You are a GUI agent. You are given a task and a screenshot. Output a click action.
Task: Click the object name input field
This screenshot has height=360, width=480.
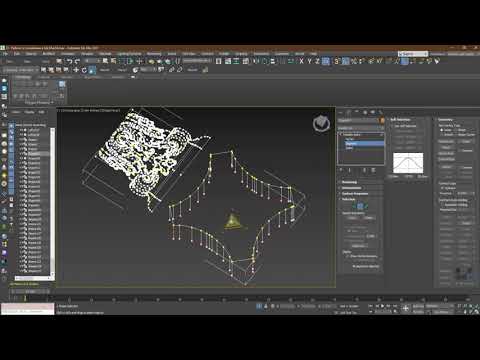(358, 120)
